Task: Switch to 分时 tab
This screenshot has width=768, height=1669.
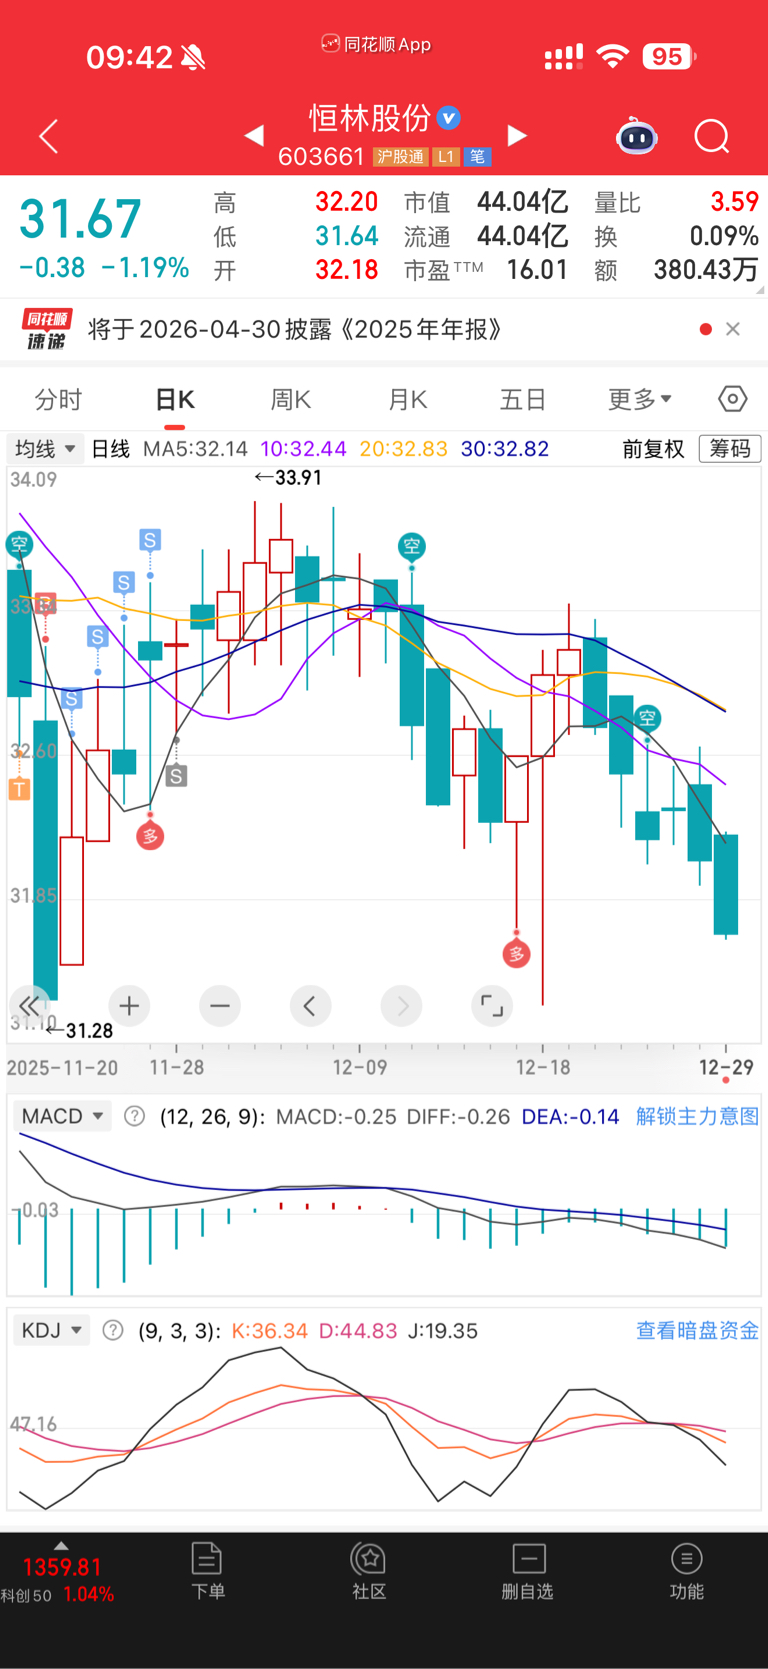Action: (58, 399)
